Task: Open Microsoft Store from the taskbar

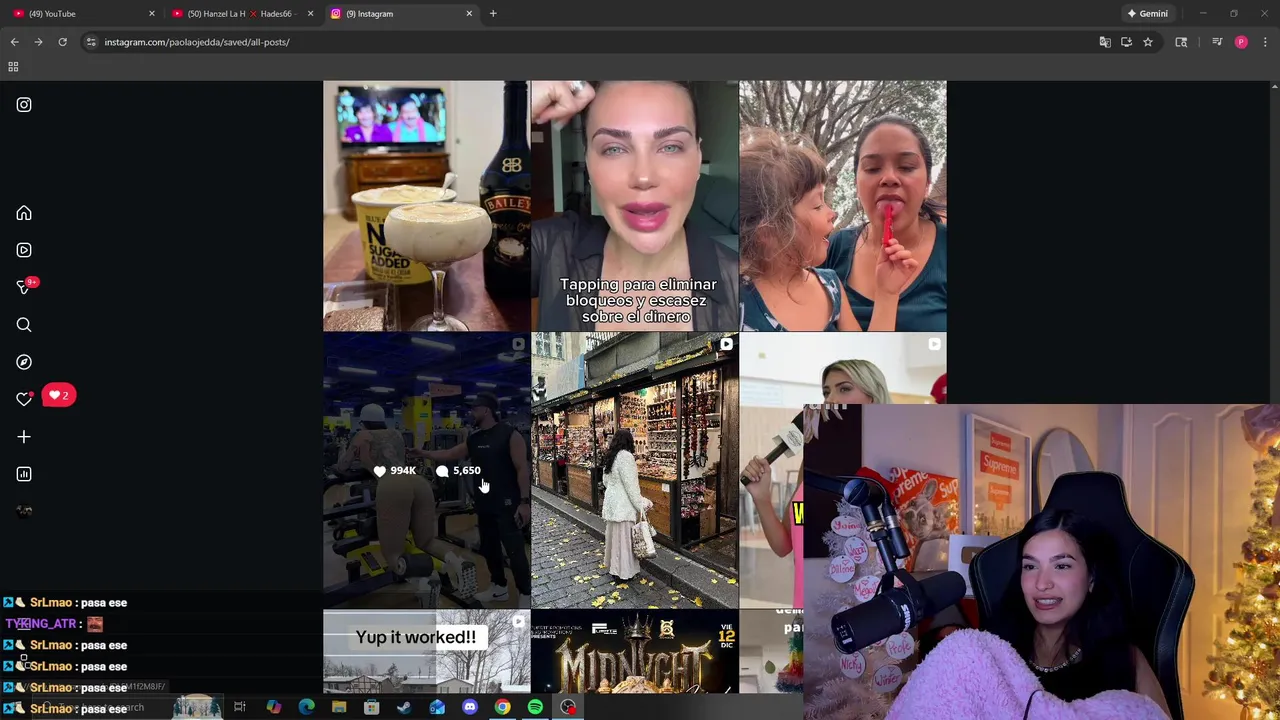Action: [371, 707]
